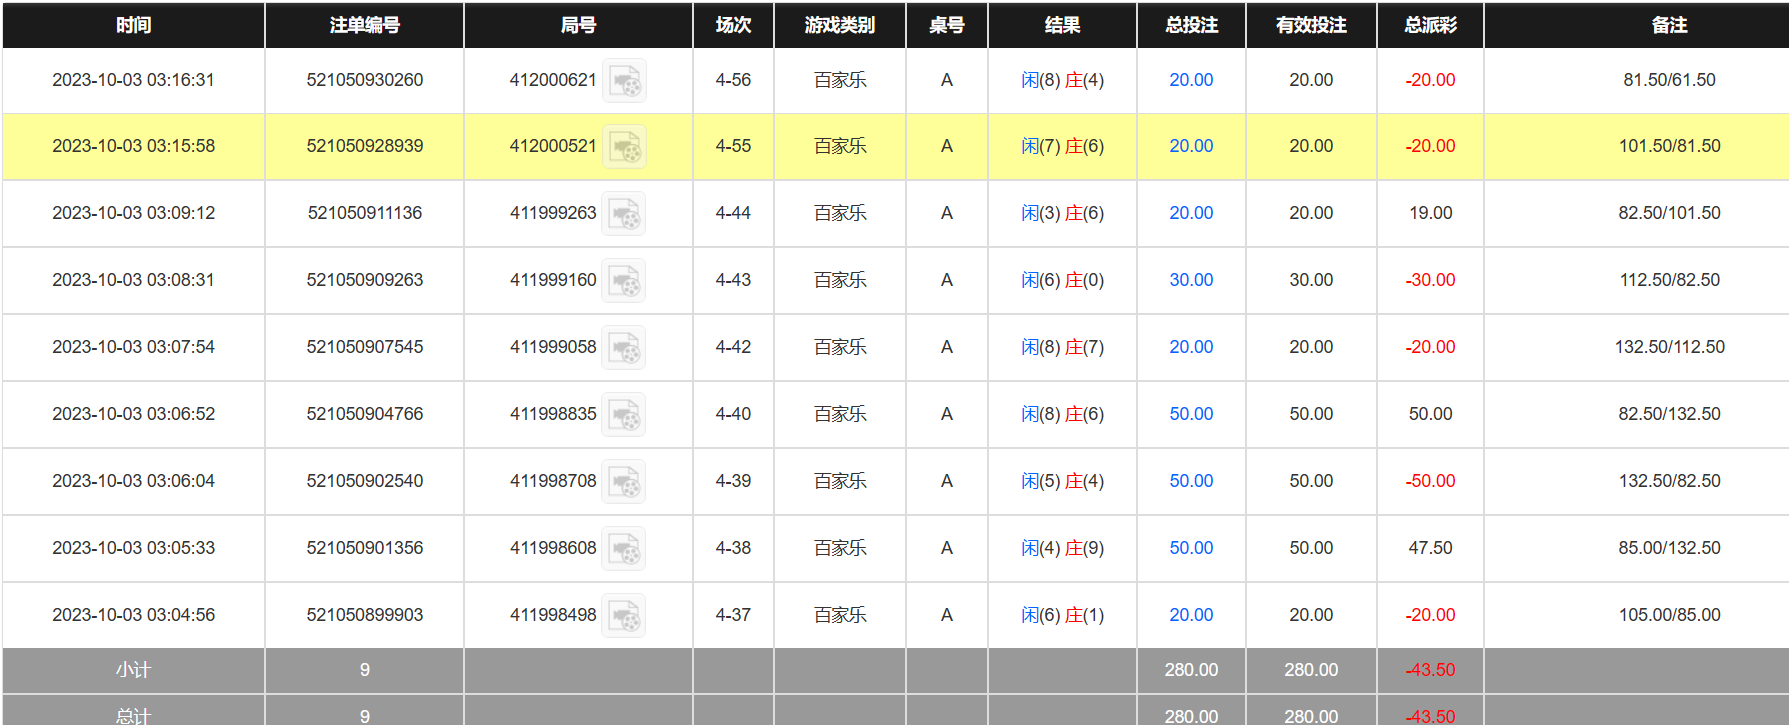Click remark value 101.50/81.50

[x=1669, y=146]
